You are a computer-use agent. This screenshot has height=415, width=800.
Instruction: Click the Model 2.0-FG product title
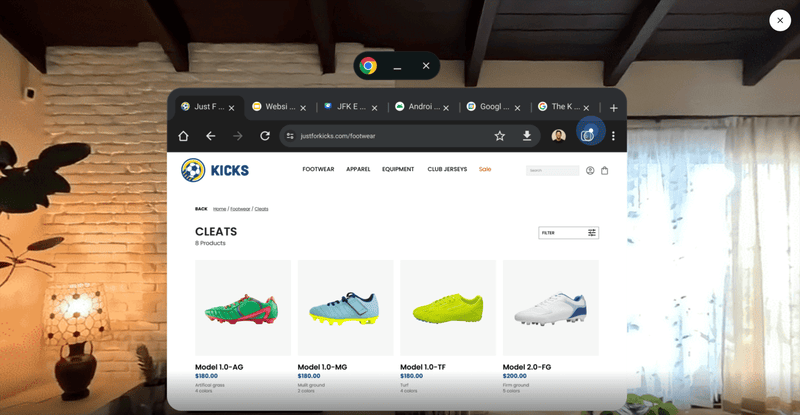pos(527,367)
